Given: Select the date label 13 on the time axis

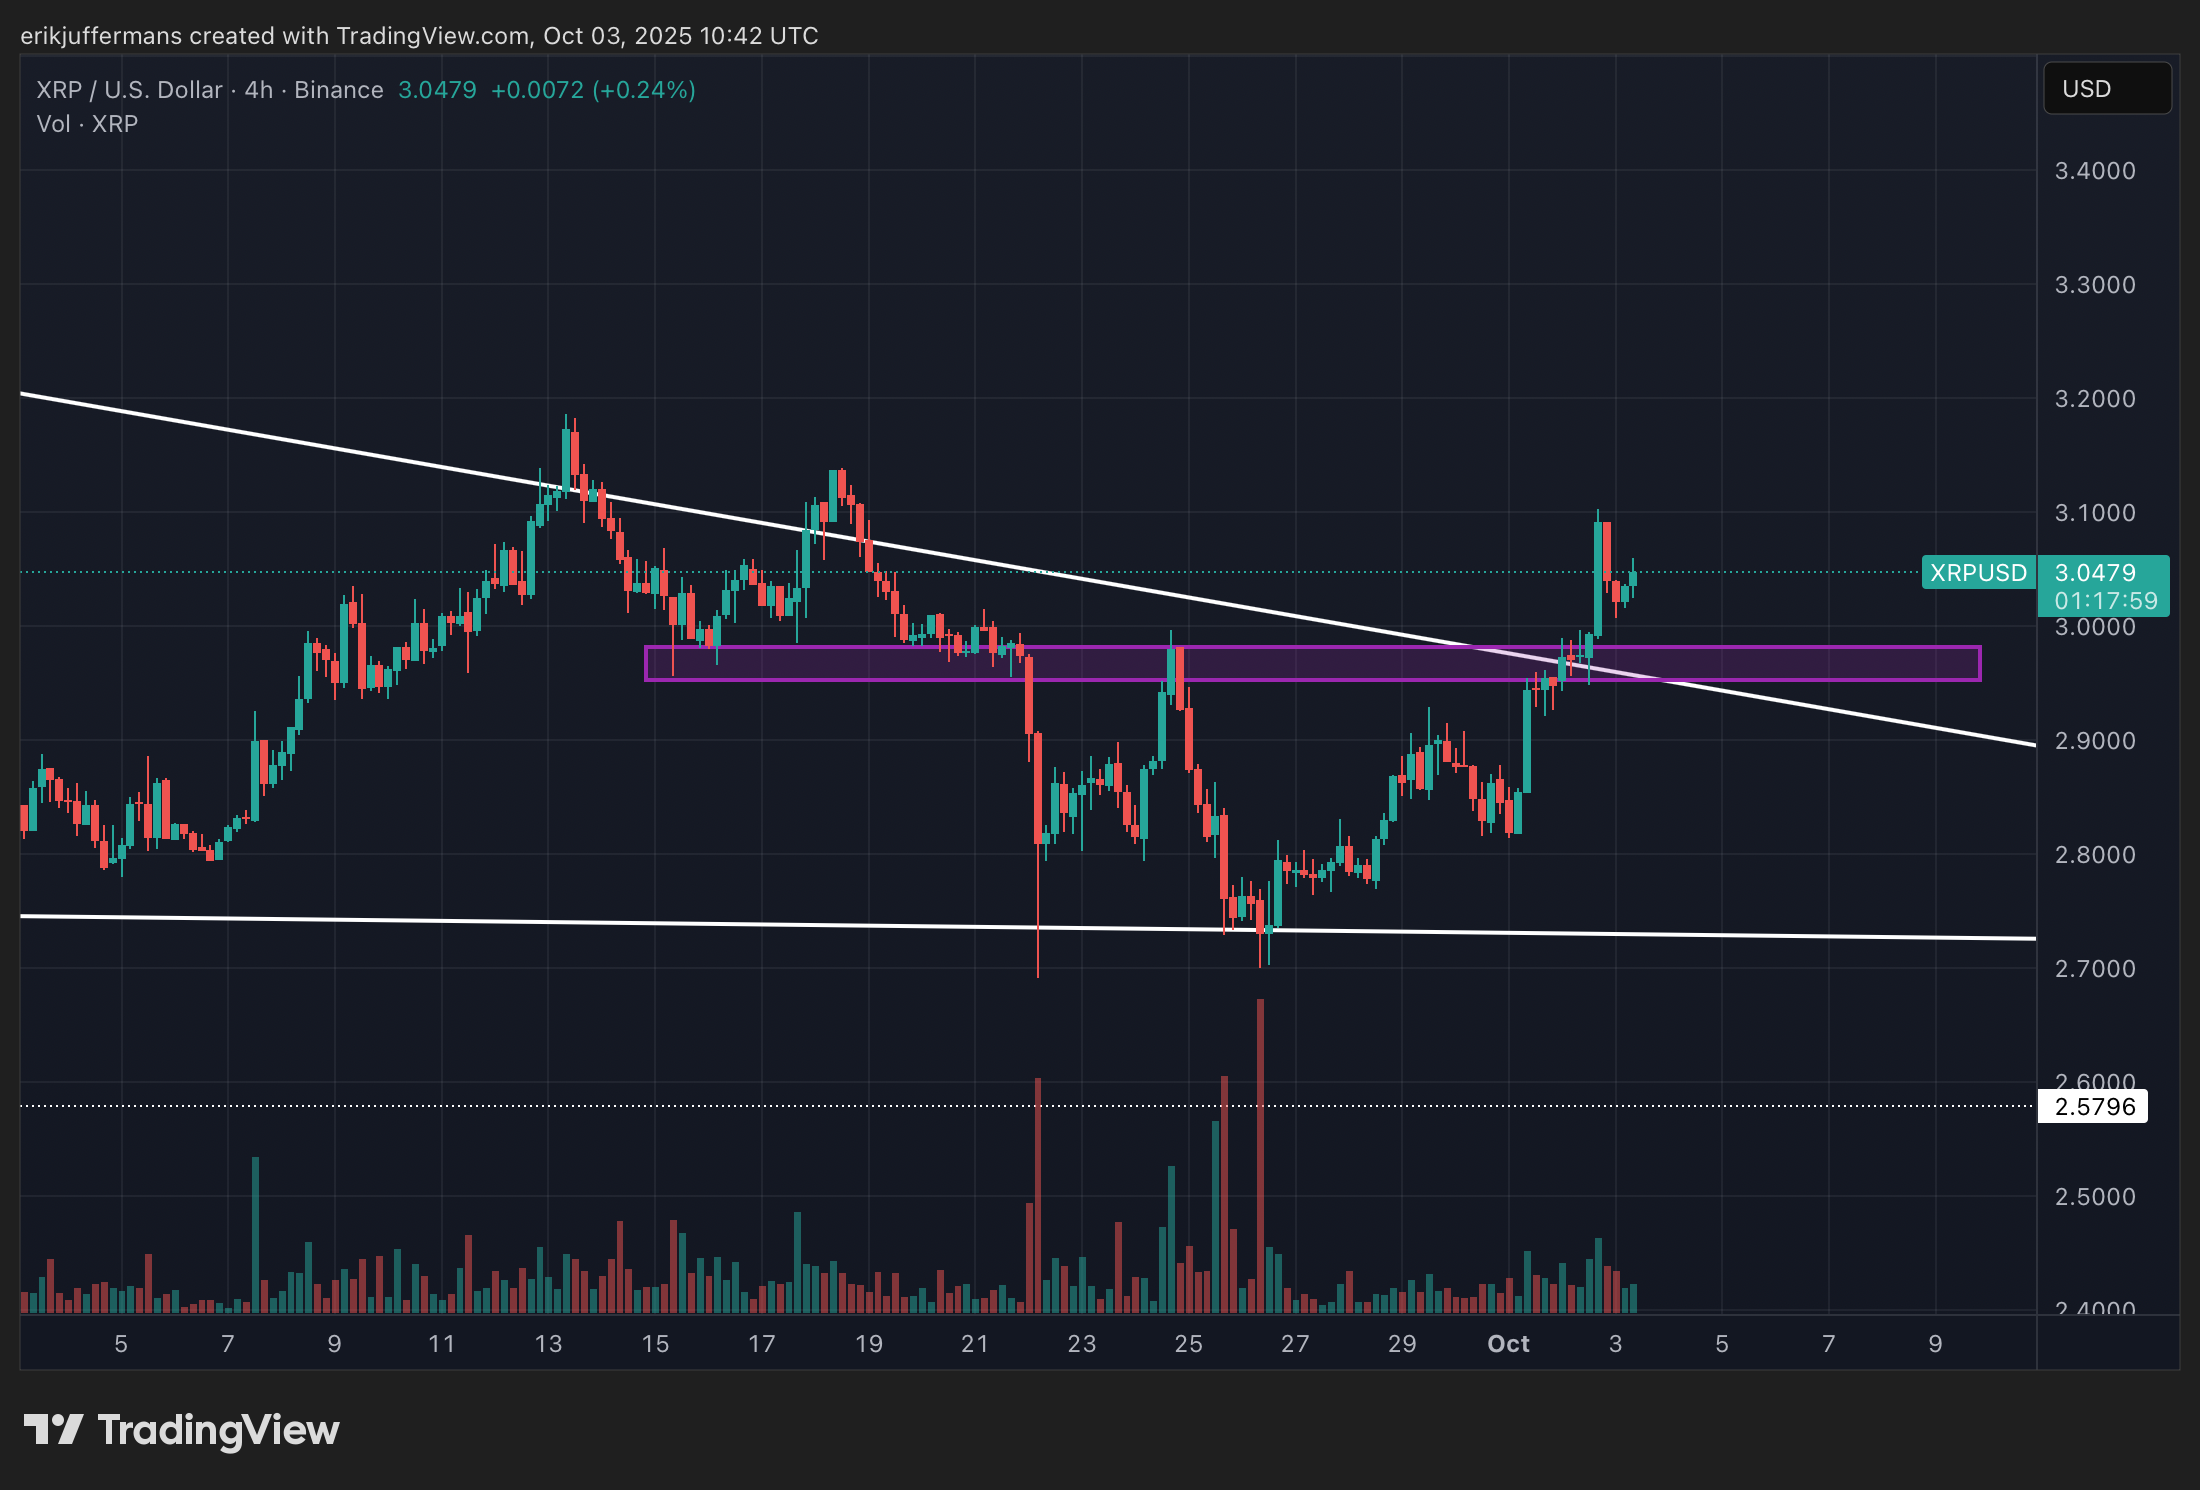Looking at the screenshot, I should pyautogui.click(x=548, y=1344).
